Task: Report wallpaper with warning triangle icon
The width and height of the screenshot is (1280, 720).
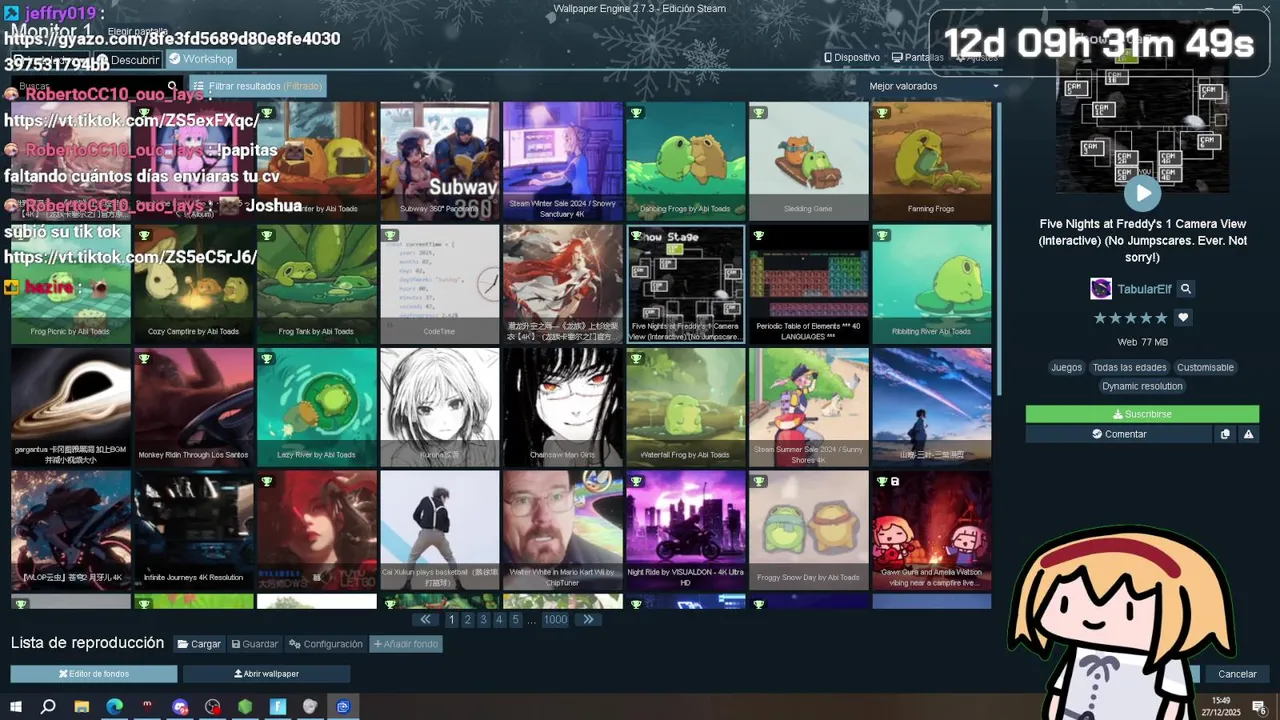Action: [1248, 434]
